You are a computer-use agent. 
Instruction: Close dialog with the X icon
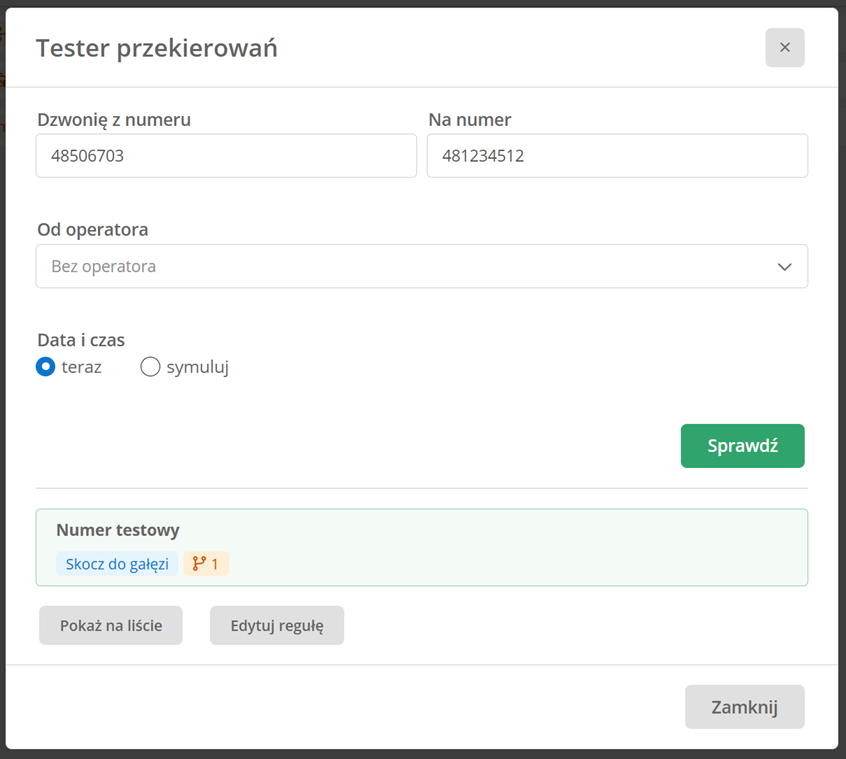784,47
